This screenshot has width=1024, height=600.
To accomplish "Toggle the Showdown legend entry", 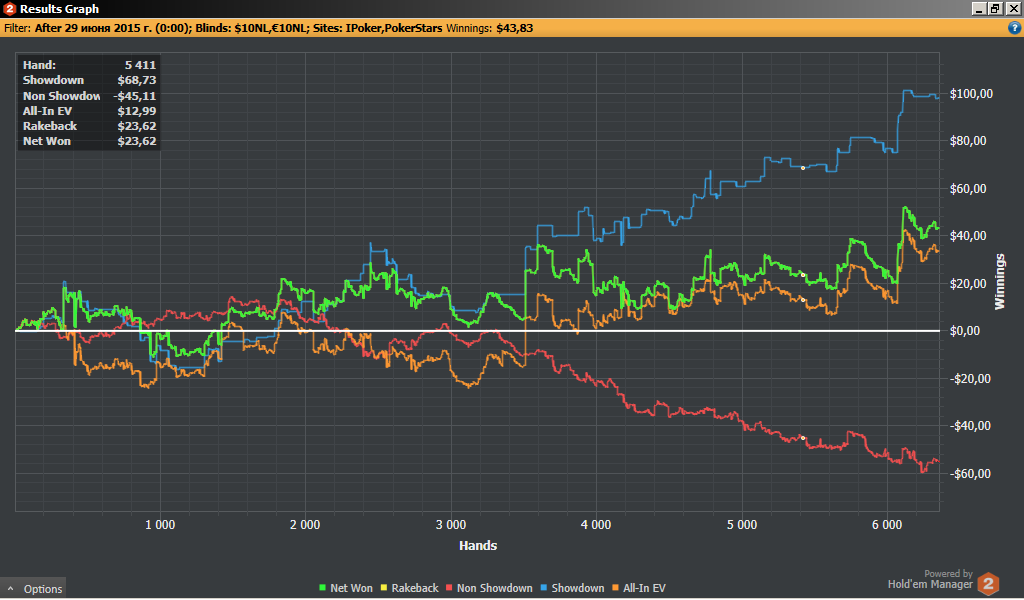I will pos(572,588).
